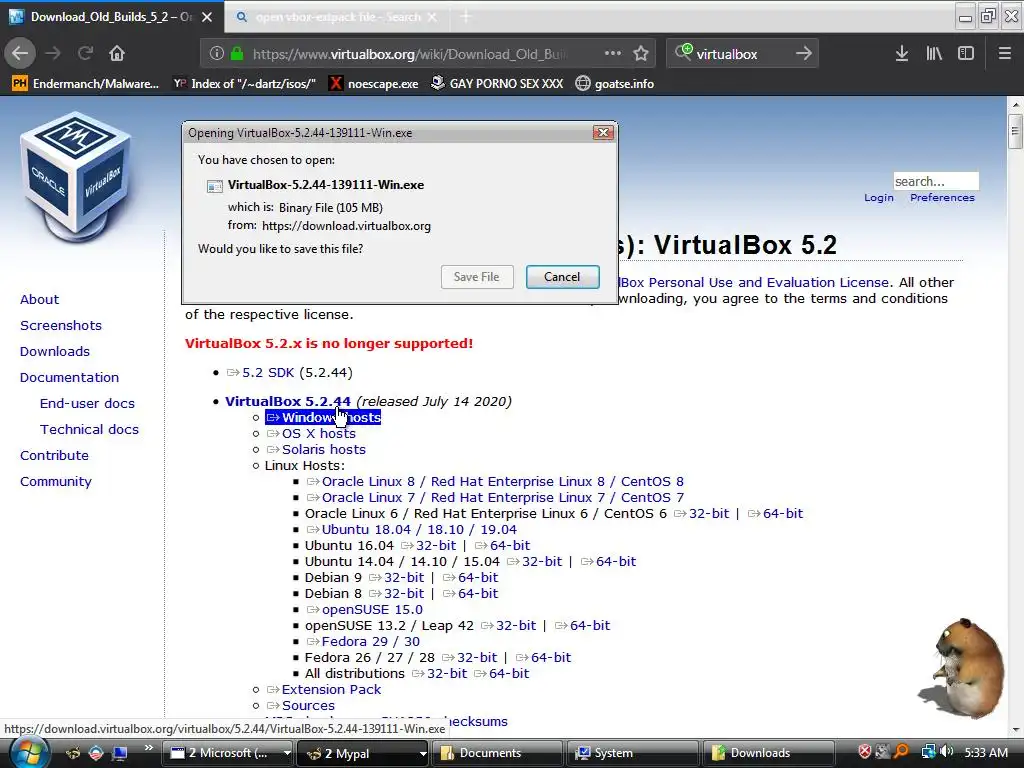Viewport: 1024px width, 768px height.
Task: Close the Opening VirtualBox dialog
Action: pyautogui.click(x=603, y=133)
